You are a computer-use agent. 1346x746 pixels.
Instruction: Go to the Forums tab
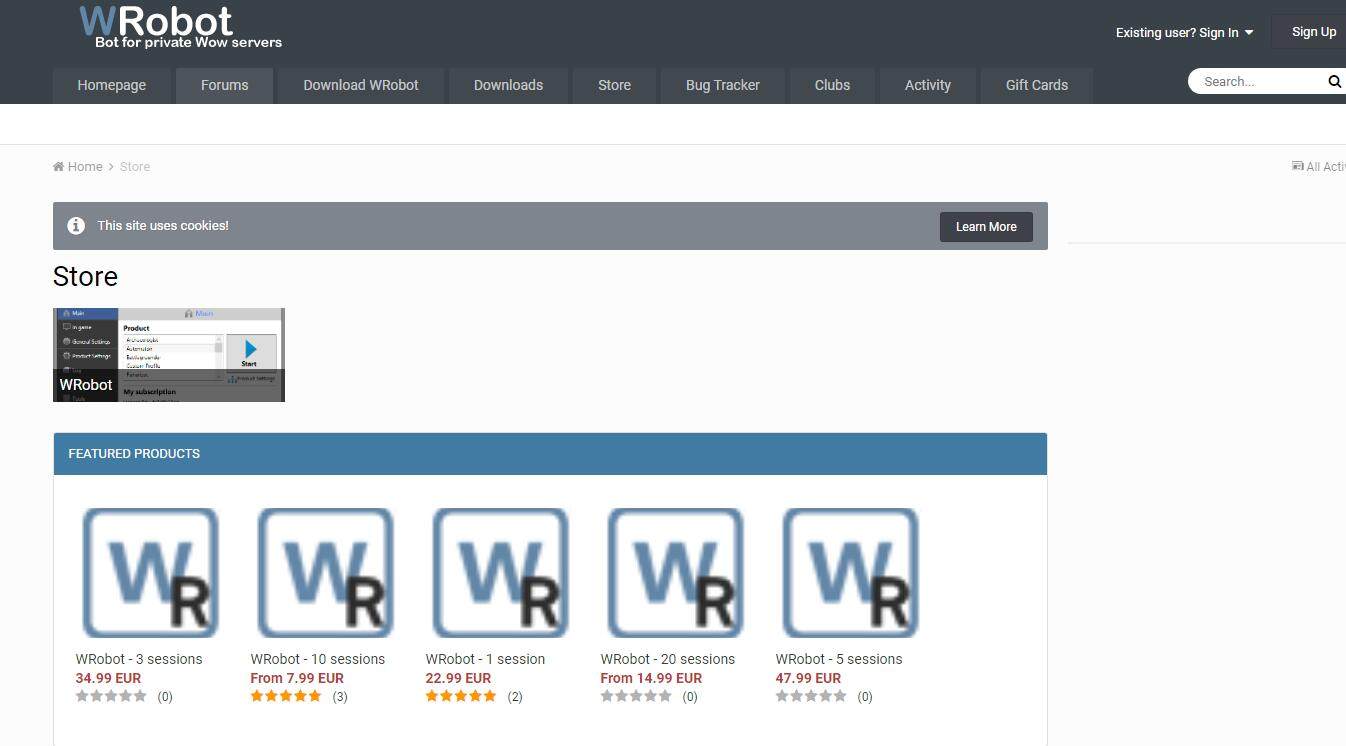tap(225, 86)
